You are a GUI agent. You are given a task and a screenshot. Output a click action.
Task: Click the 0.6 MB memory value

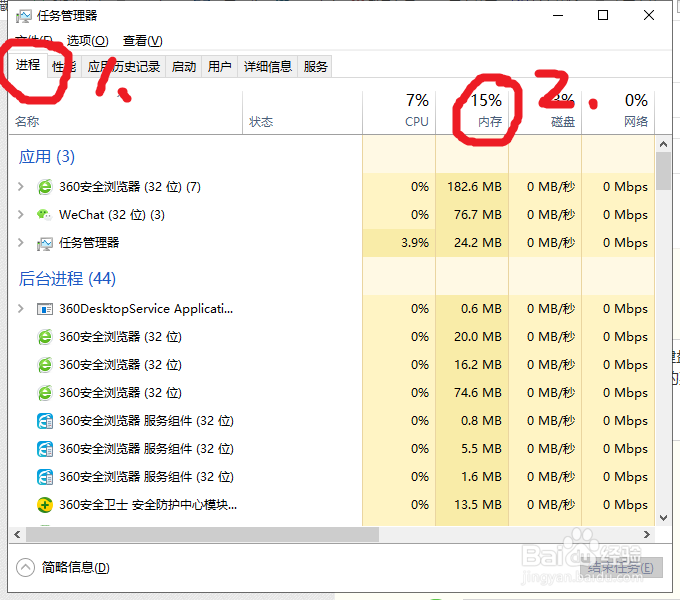481,309
